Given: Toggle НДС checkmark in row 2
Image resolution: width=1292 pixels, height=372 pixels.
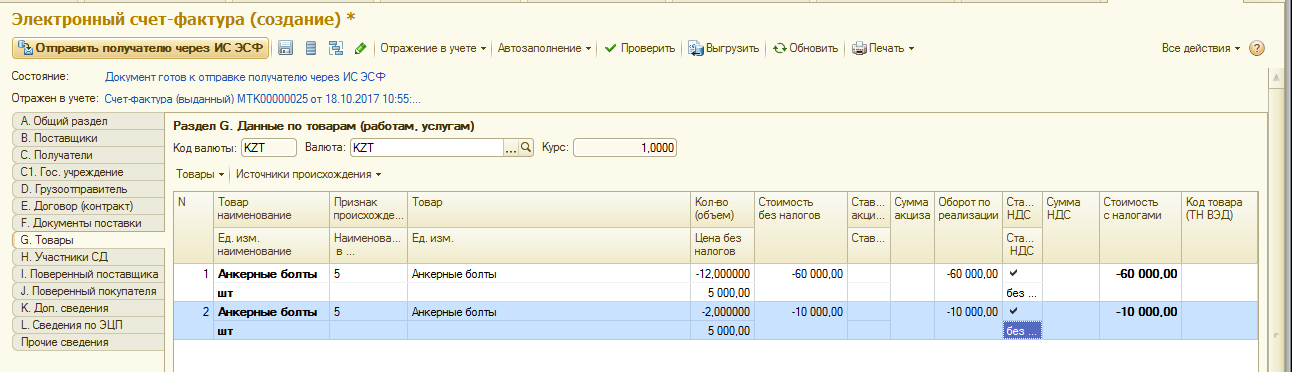Looking at the screenshot, I should pyautogui.click(x=1014, y=311).
